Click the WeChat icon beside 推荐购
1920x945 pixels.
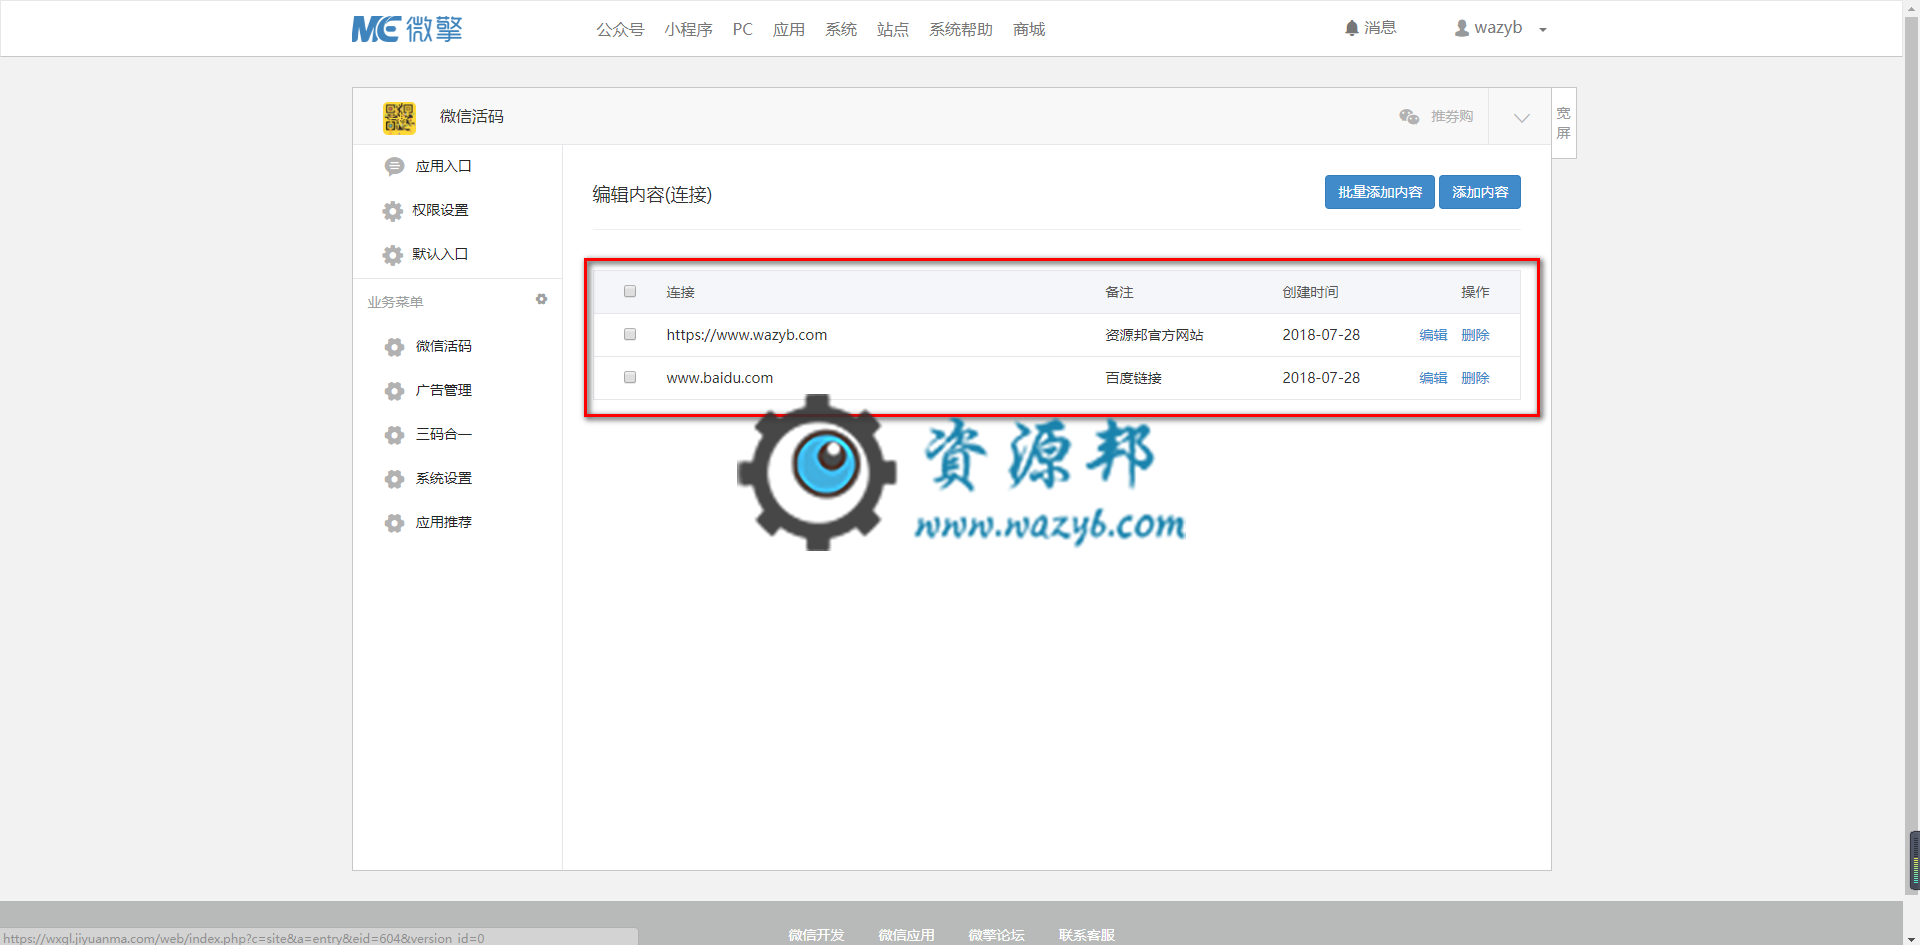1409,117
